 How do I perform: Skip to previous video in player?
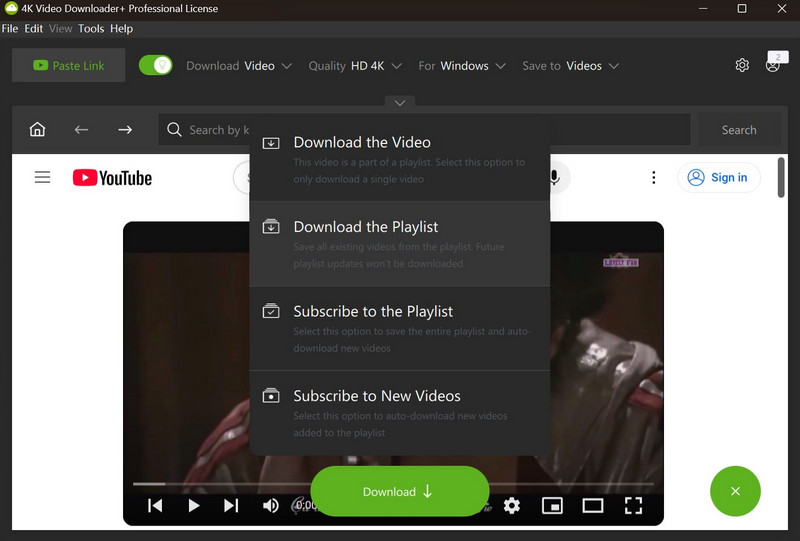pyautogui.click(x=155, y=505)
